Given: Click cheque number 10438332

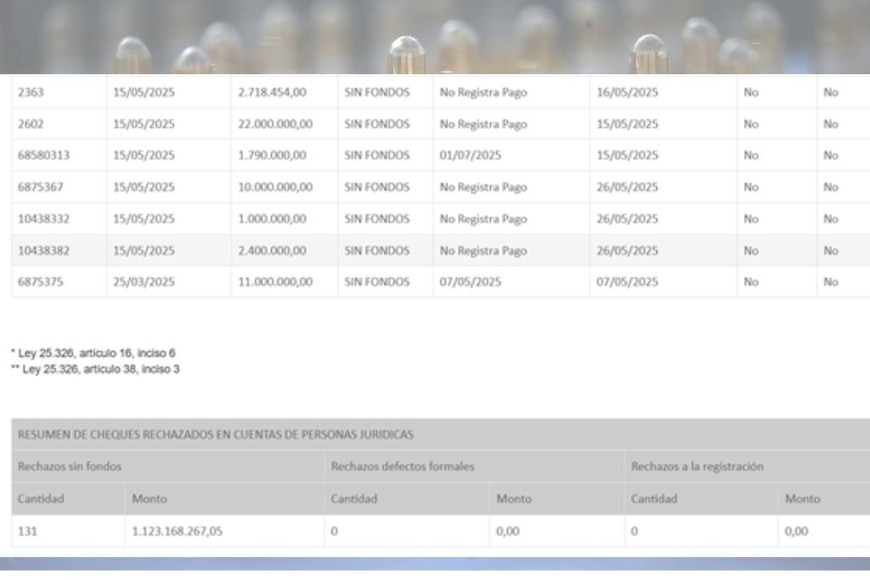Looking at the screenshot, I should pos(43,219).
